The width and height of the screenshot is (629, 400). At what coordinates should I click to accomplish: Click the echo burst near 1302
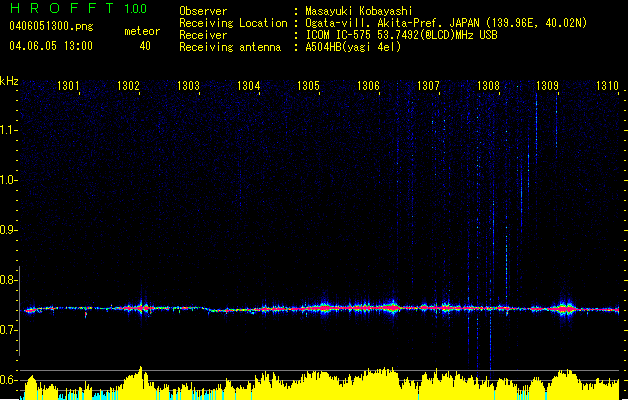(142, 308)
